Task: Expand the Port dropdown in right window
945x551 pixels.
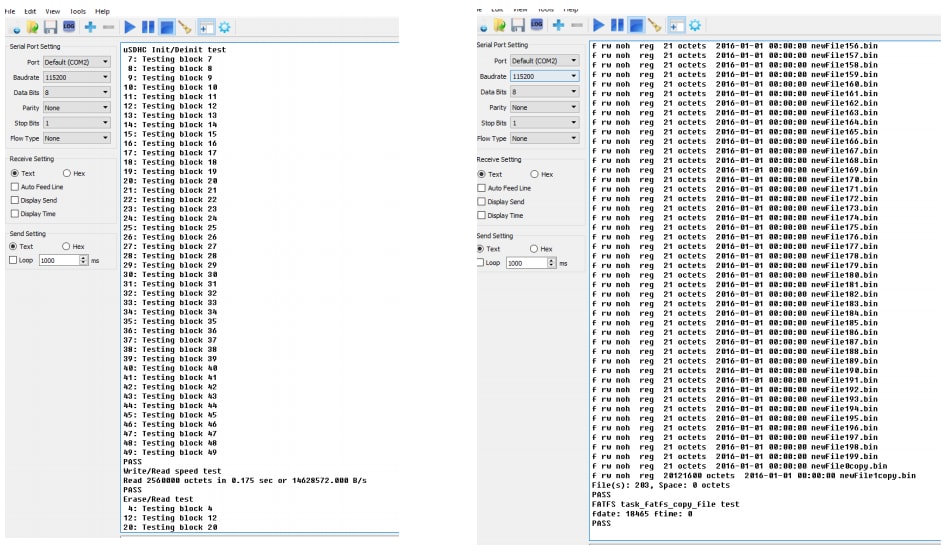Action: point(544,61)
